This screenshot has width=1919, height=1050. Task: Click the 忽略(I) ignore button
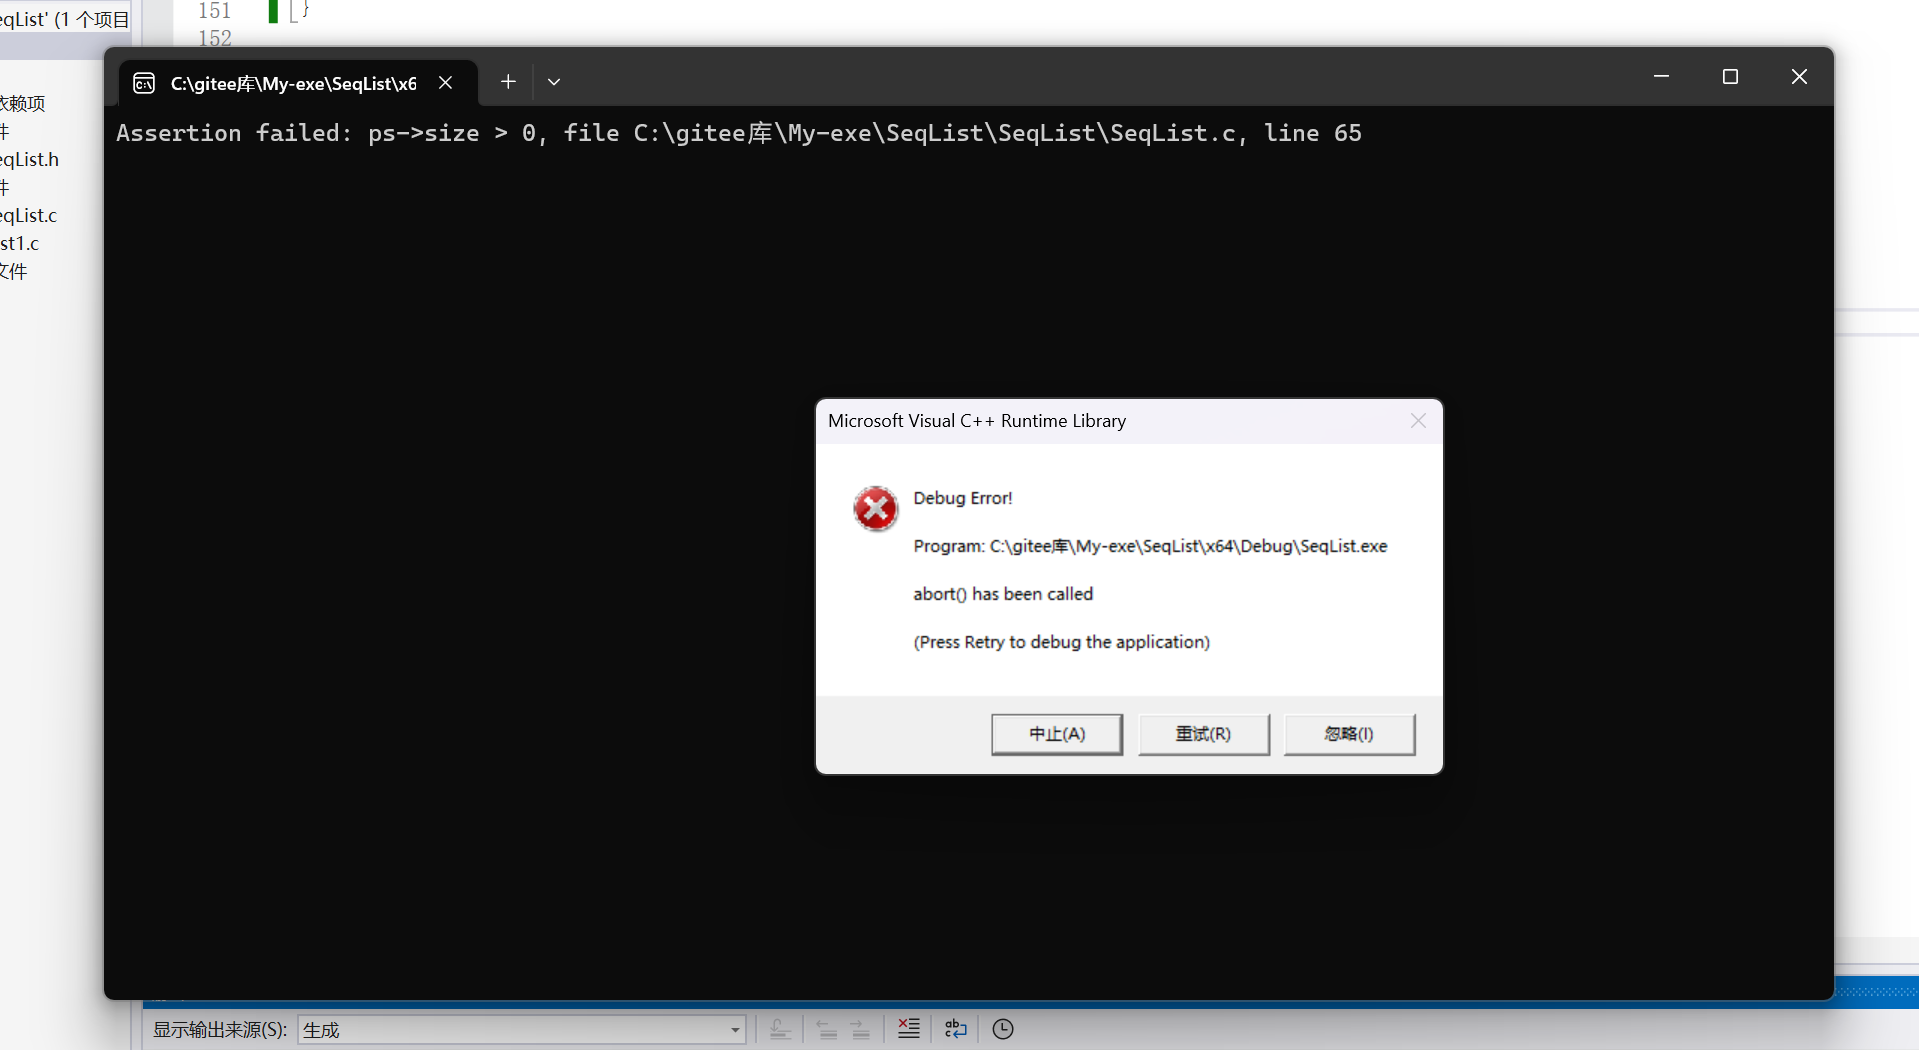pos(1349,734)
